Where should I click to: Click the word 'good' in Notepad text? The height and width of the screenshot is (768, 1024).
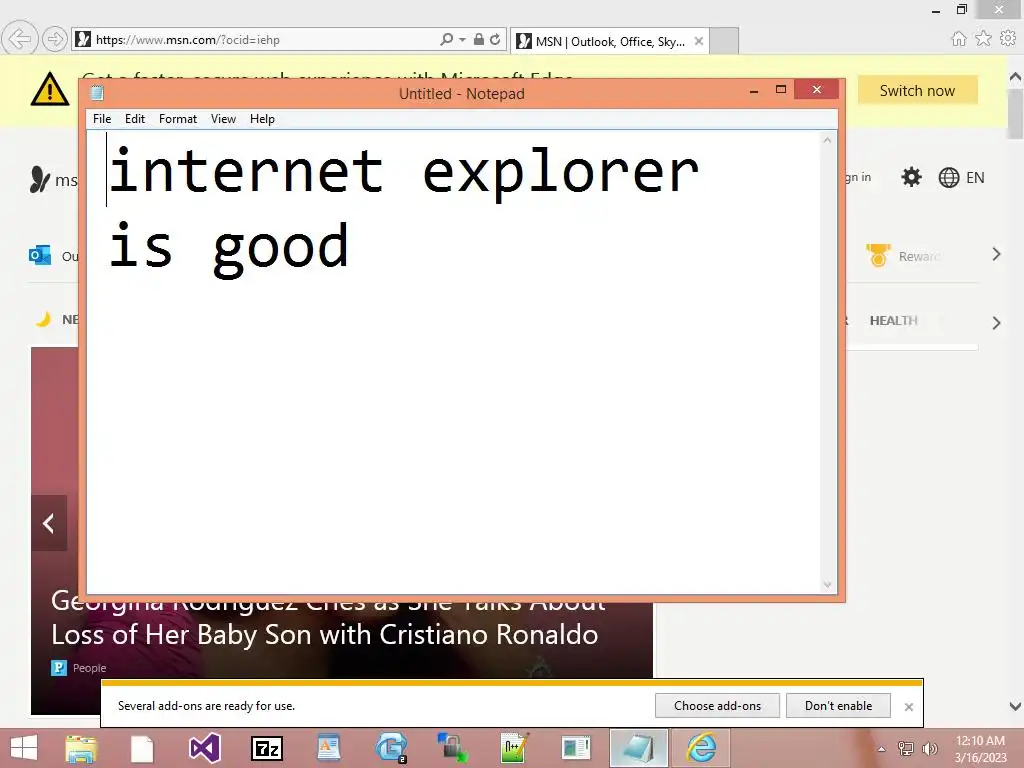click(x=281, y=249)
